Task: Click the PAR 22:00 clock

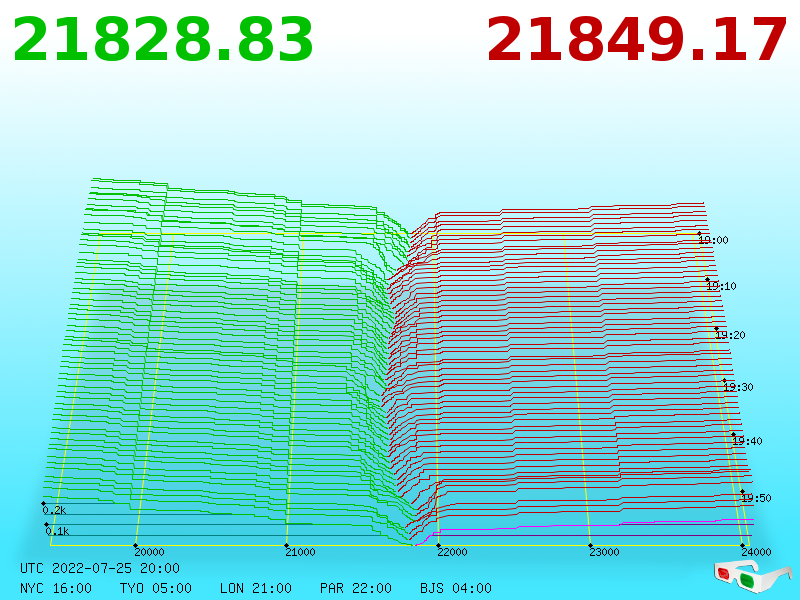Action: pos(356,588)
